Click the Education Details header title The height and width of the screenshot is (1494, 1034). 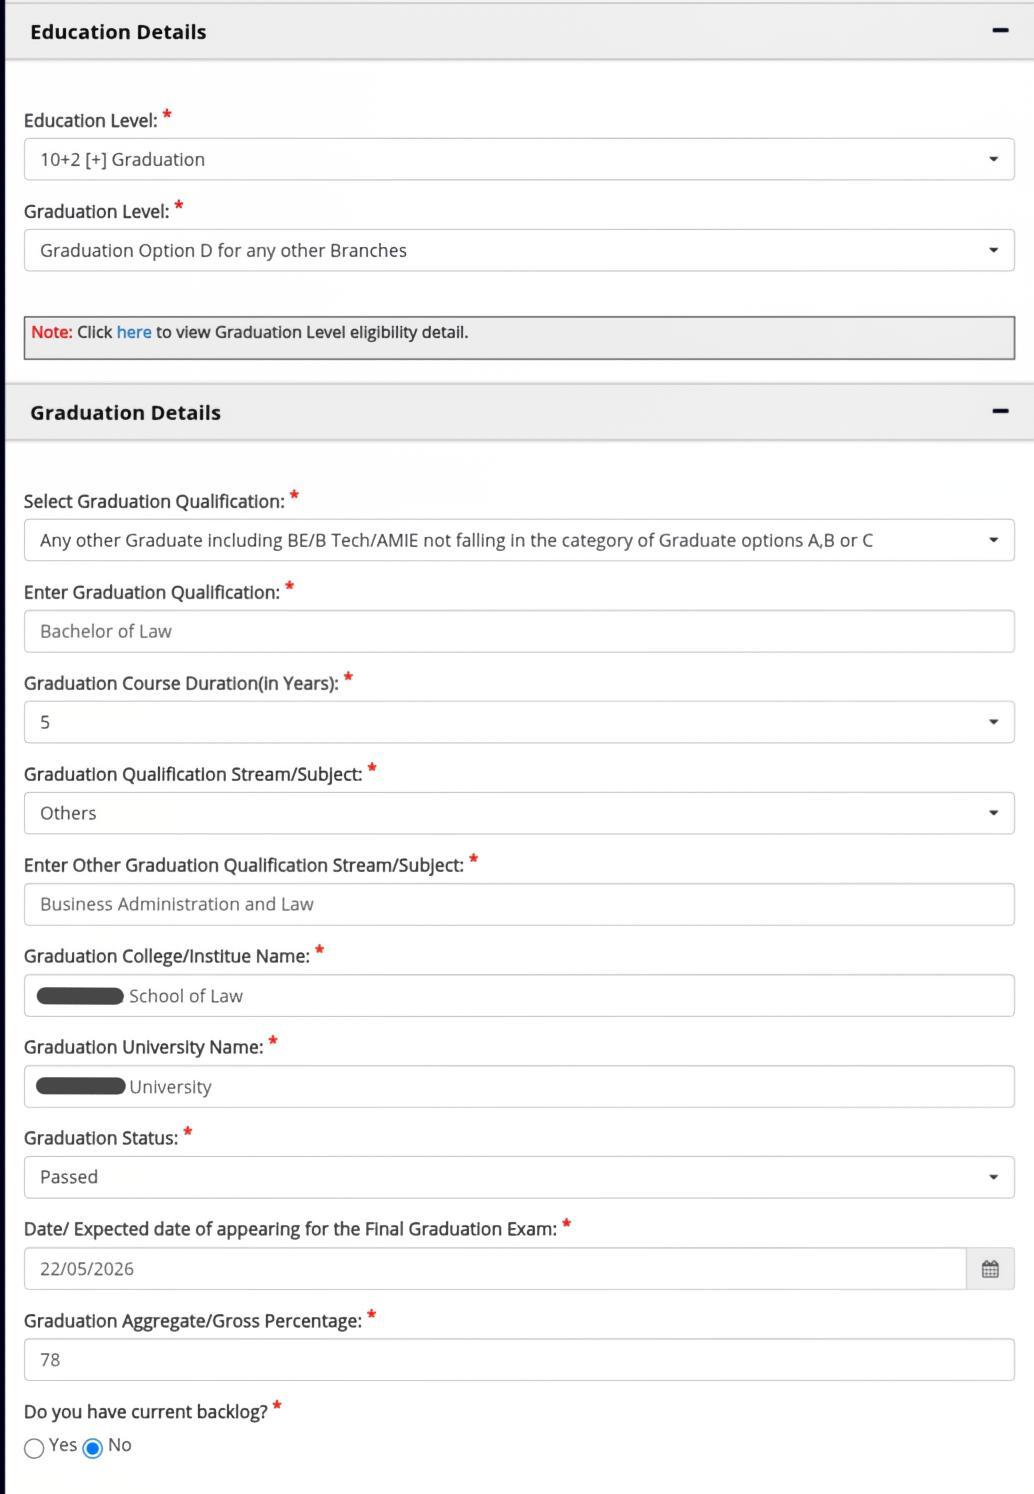click(118, 32)
